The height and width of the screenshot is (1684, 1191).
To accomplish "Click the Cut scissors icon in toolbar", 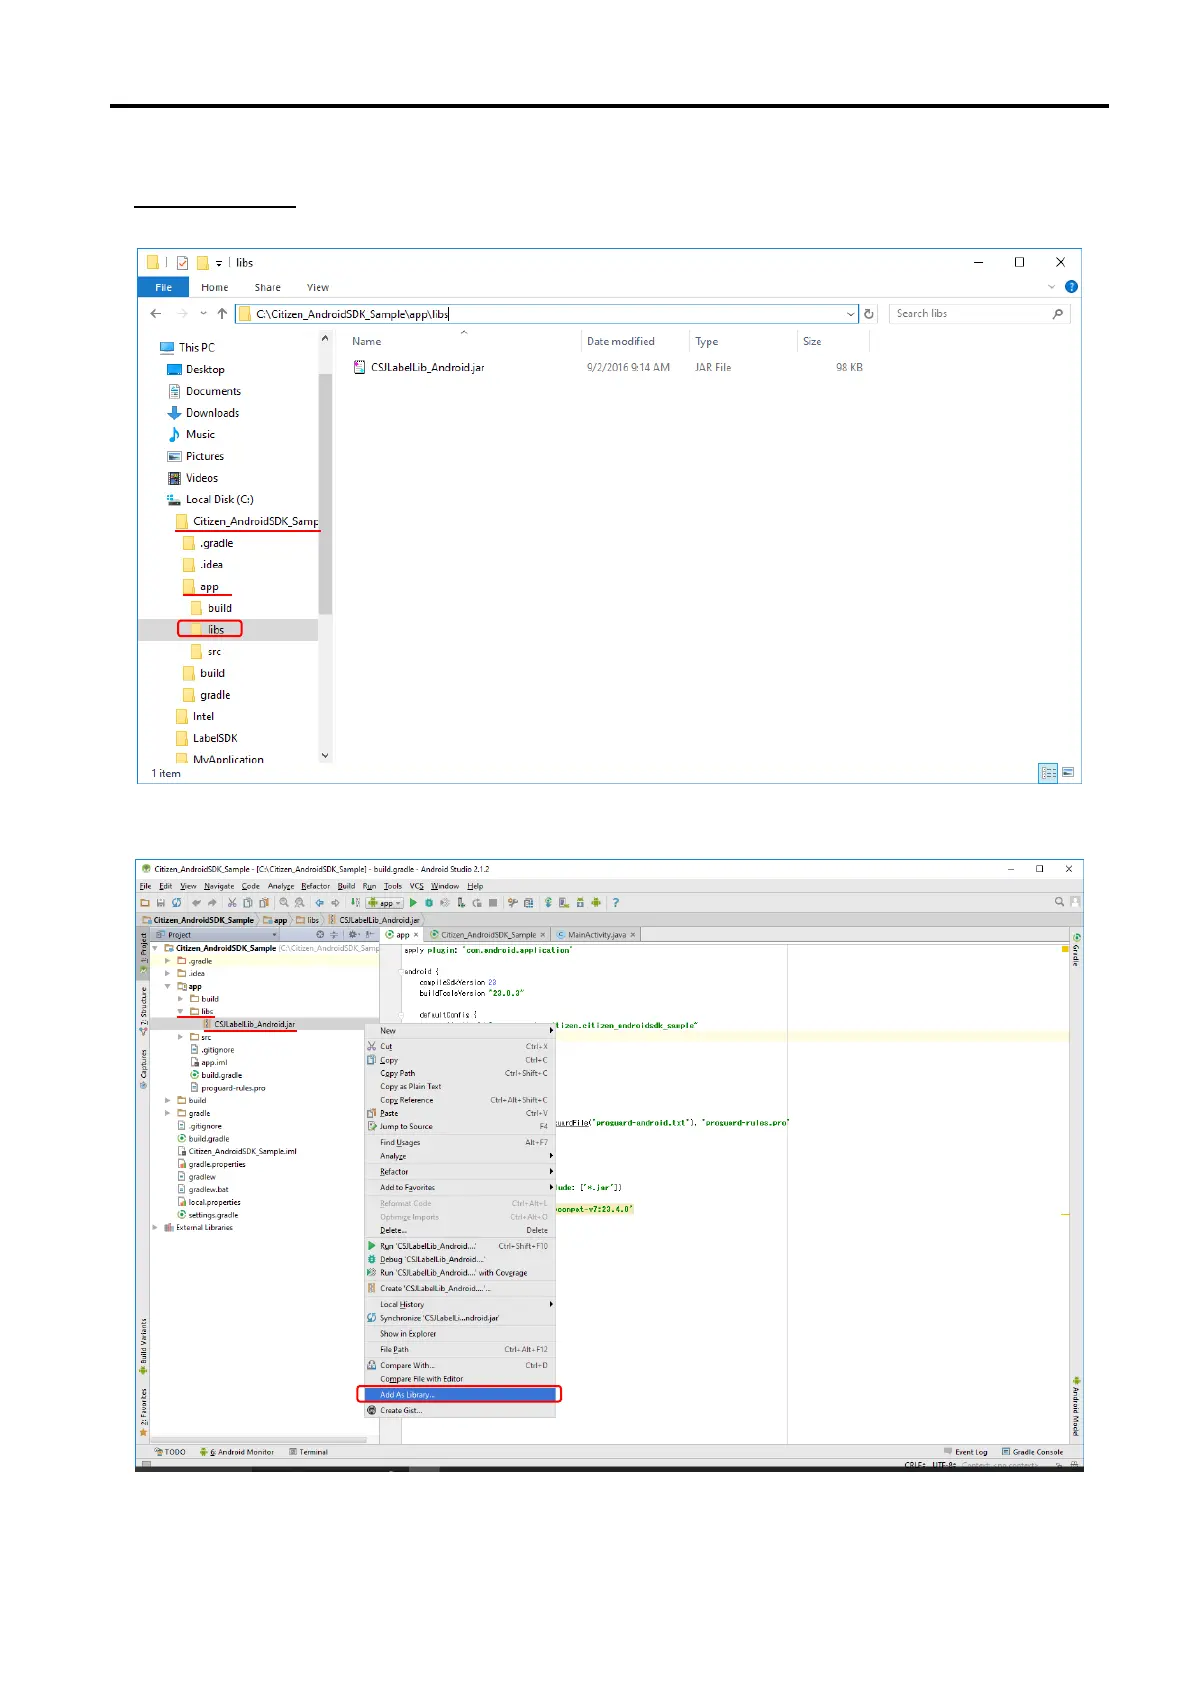I will tap(232, 903).
